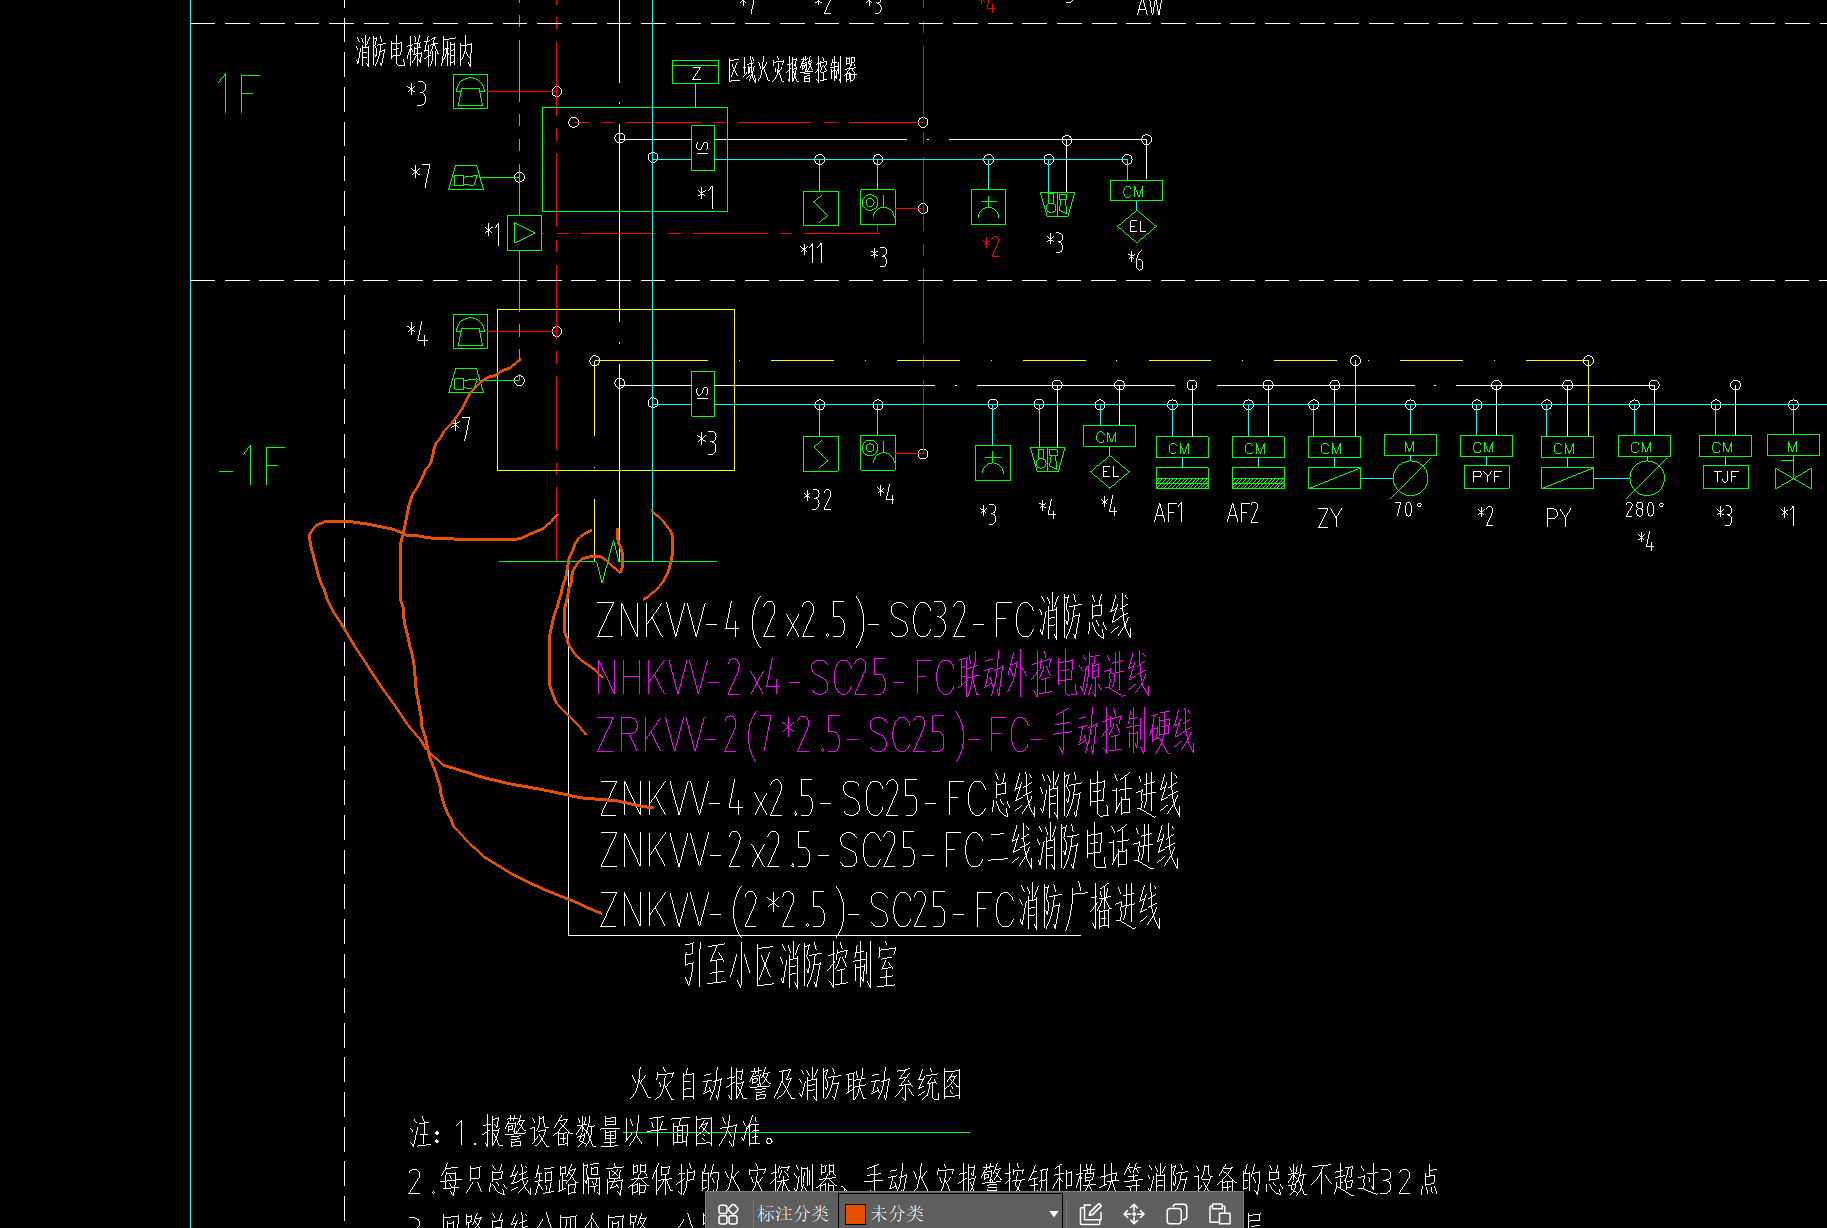Select the ZY diagonal box symbol
This screenshot has width=1827, height=1228.
click(x=1334, y=478)
